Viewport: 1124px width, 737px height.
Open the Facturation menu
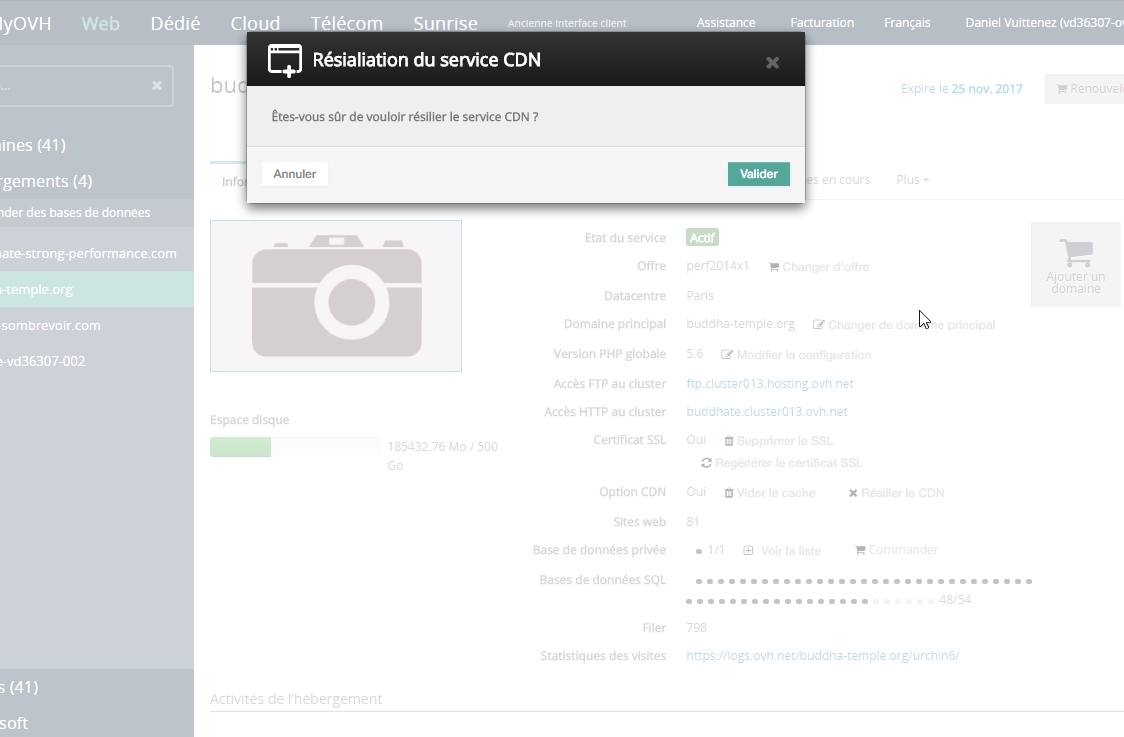pos(822,23)
